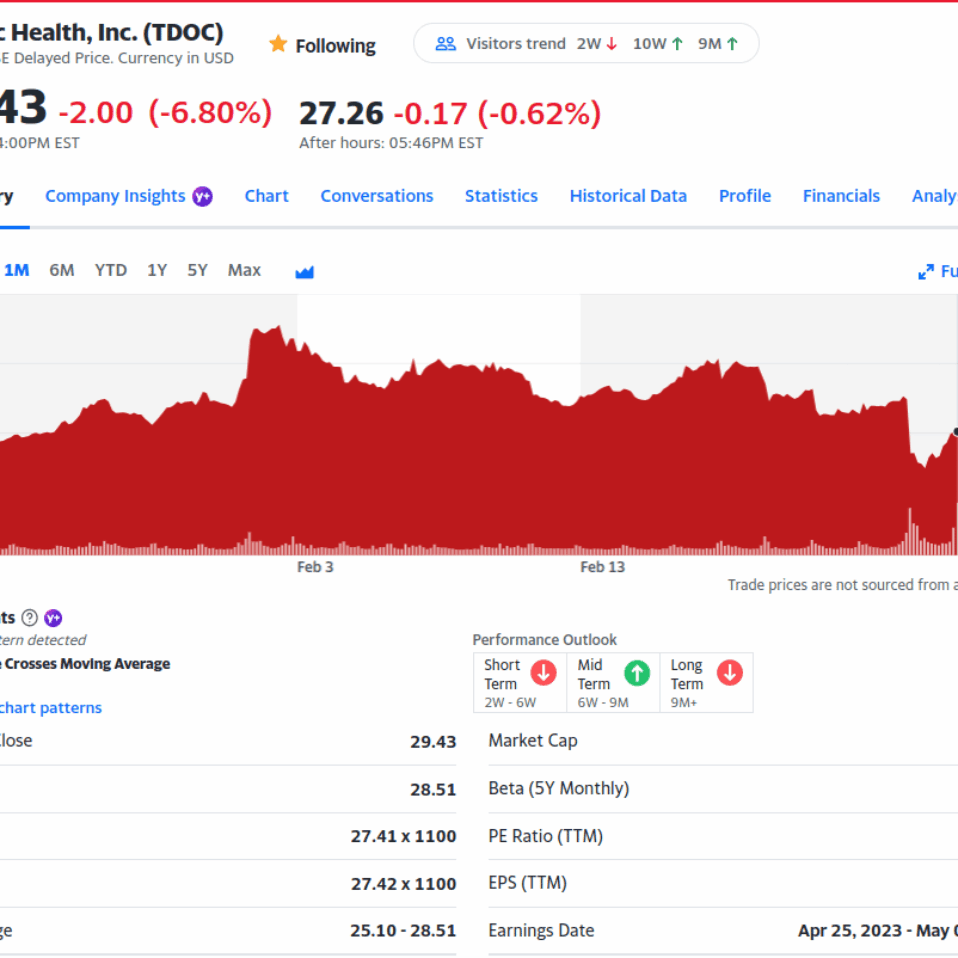Image resolution: width=958 pixels, height=958 pixels.
Task: Open the Statistics tab
Action: click(501, 196)
